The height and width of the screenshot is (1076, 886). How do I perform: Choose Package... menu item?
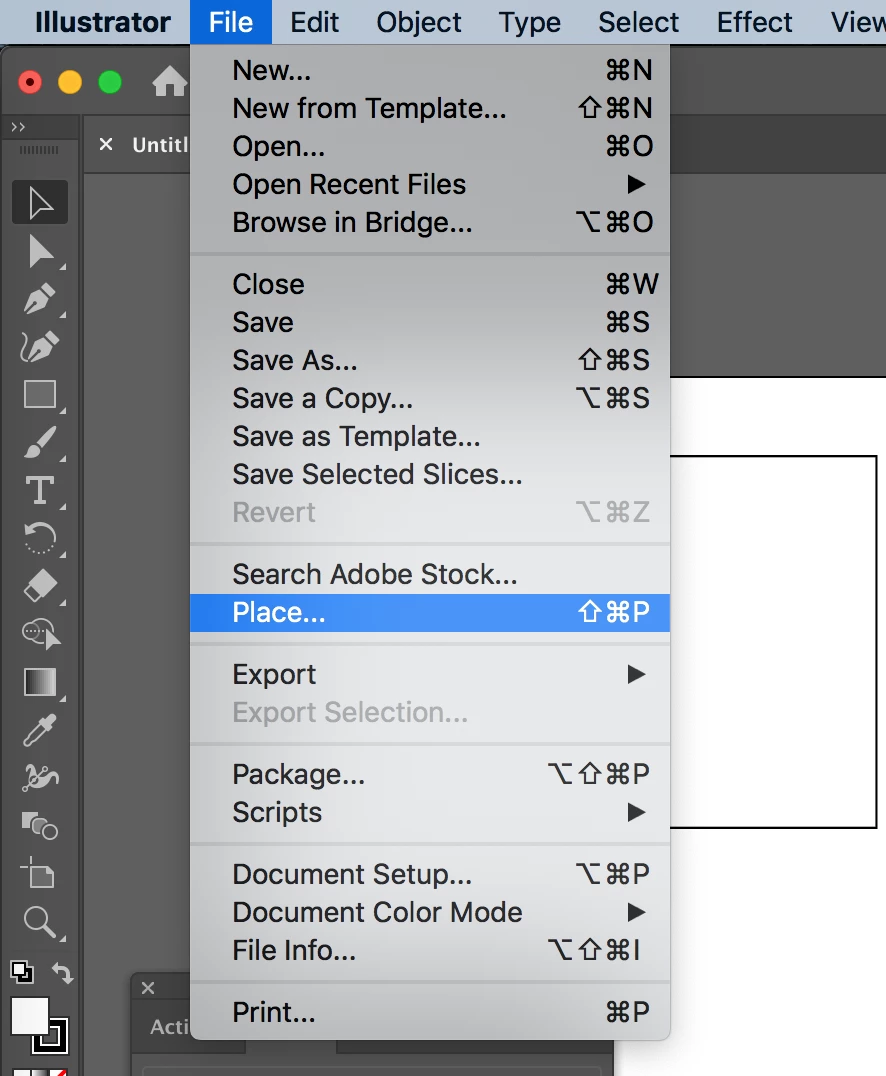point(430,774)
